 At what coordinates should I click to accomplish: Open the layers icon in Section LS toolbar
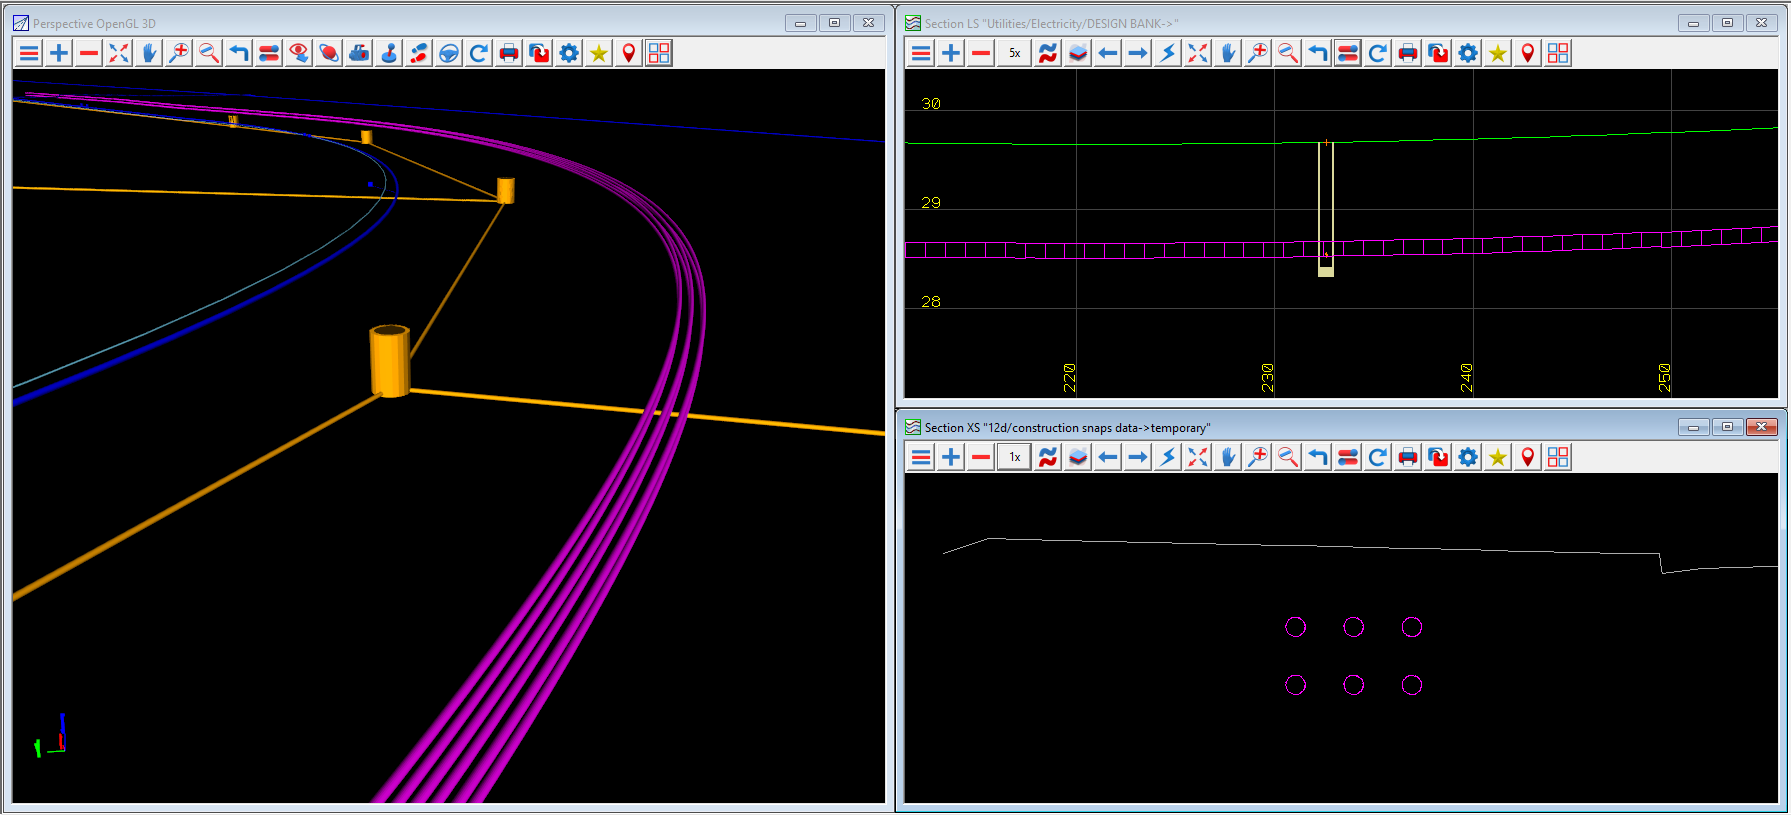(x=1078, y=53)
